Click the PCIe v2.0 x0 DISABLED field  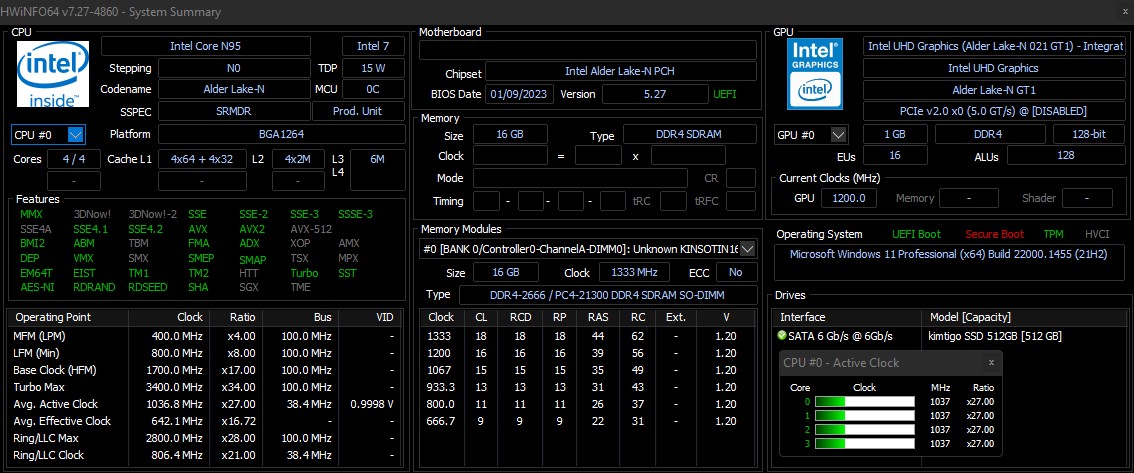point(994,111)
